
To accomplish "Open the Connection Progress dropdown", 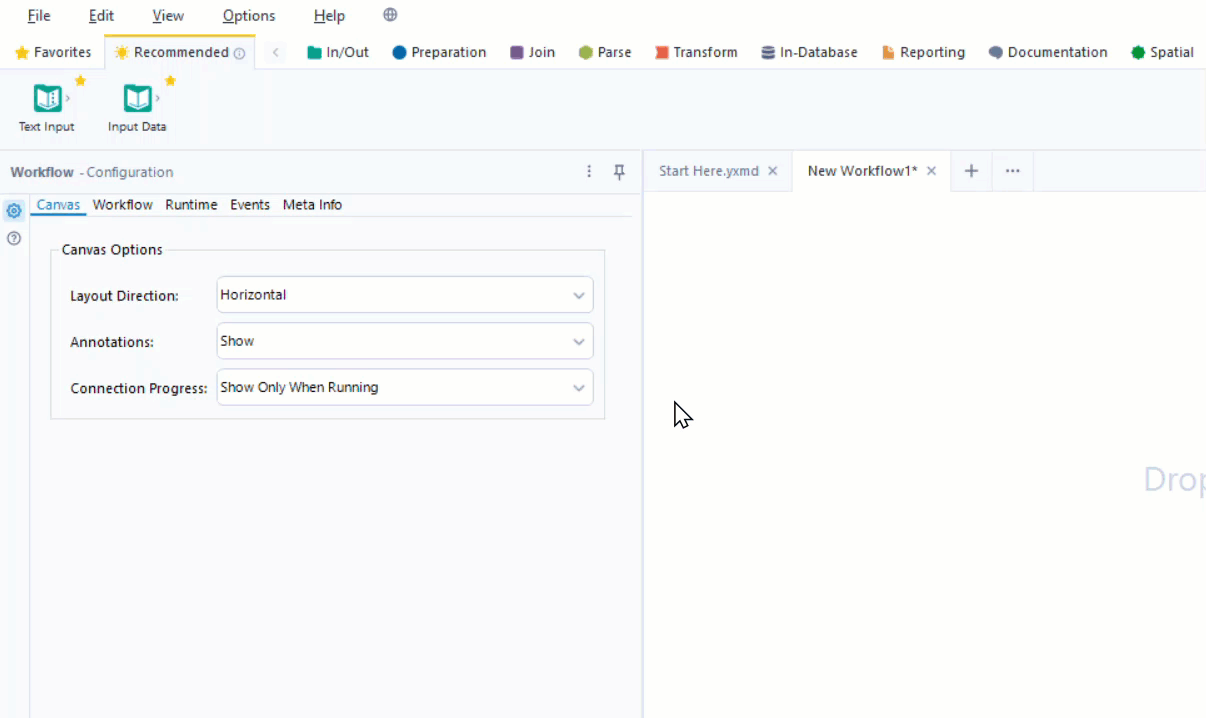I will [x=405, y=387].
